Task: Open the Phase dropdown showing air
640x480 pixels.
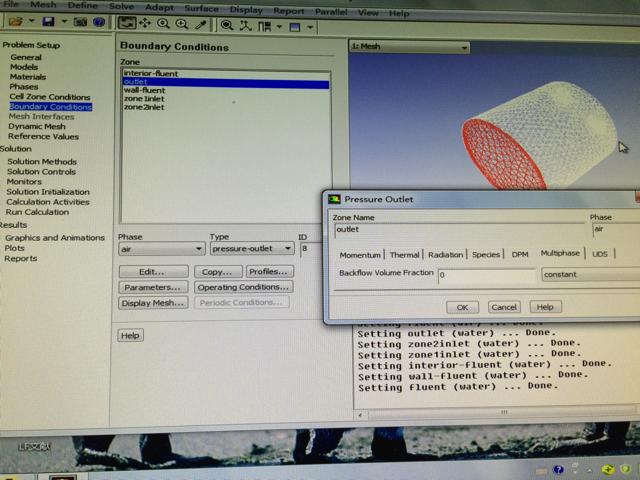Action: pyautogui.click(x=161, y=249)
